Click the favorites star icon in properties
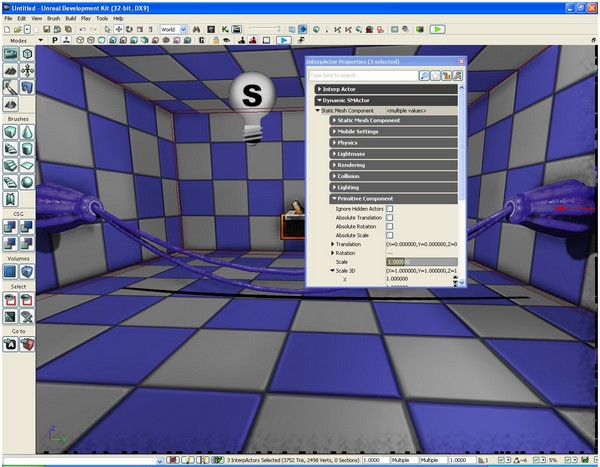Image resolution: width=600 pixels, height=467 pixels. pos(435,75)
